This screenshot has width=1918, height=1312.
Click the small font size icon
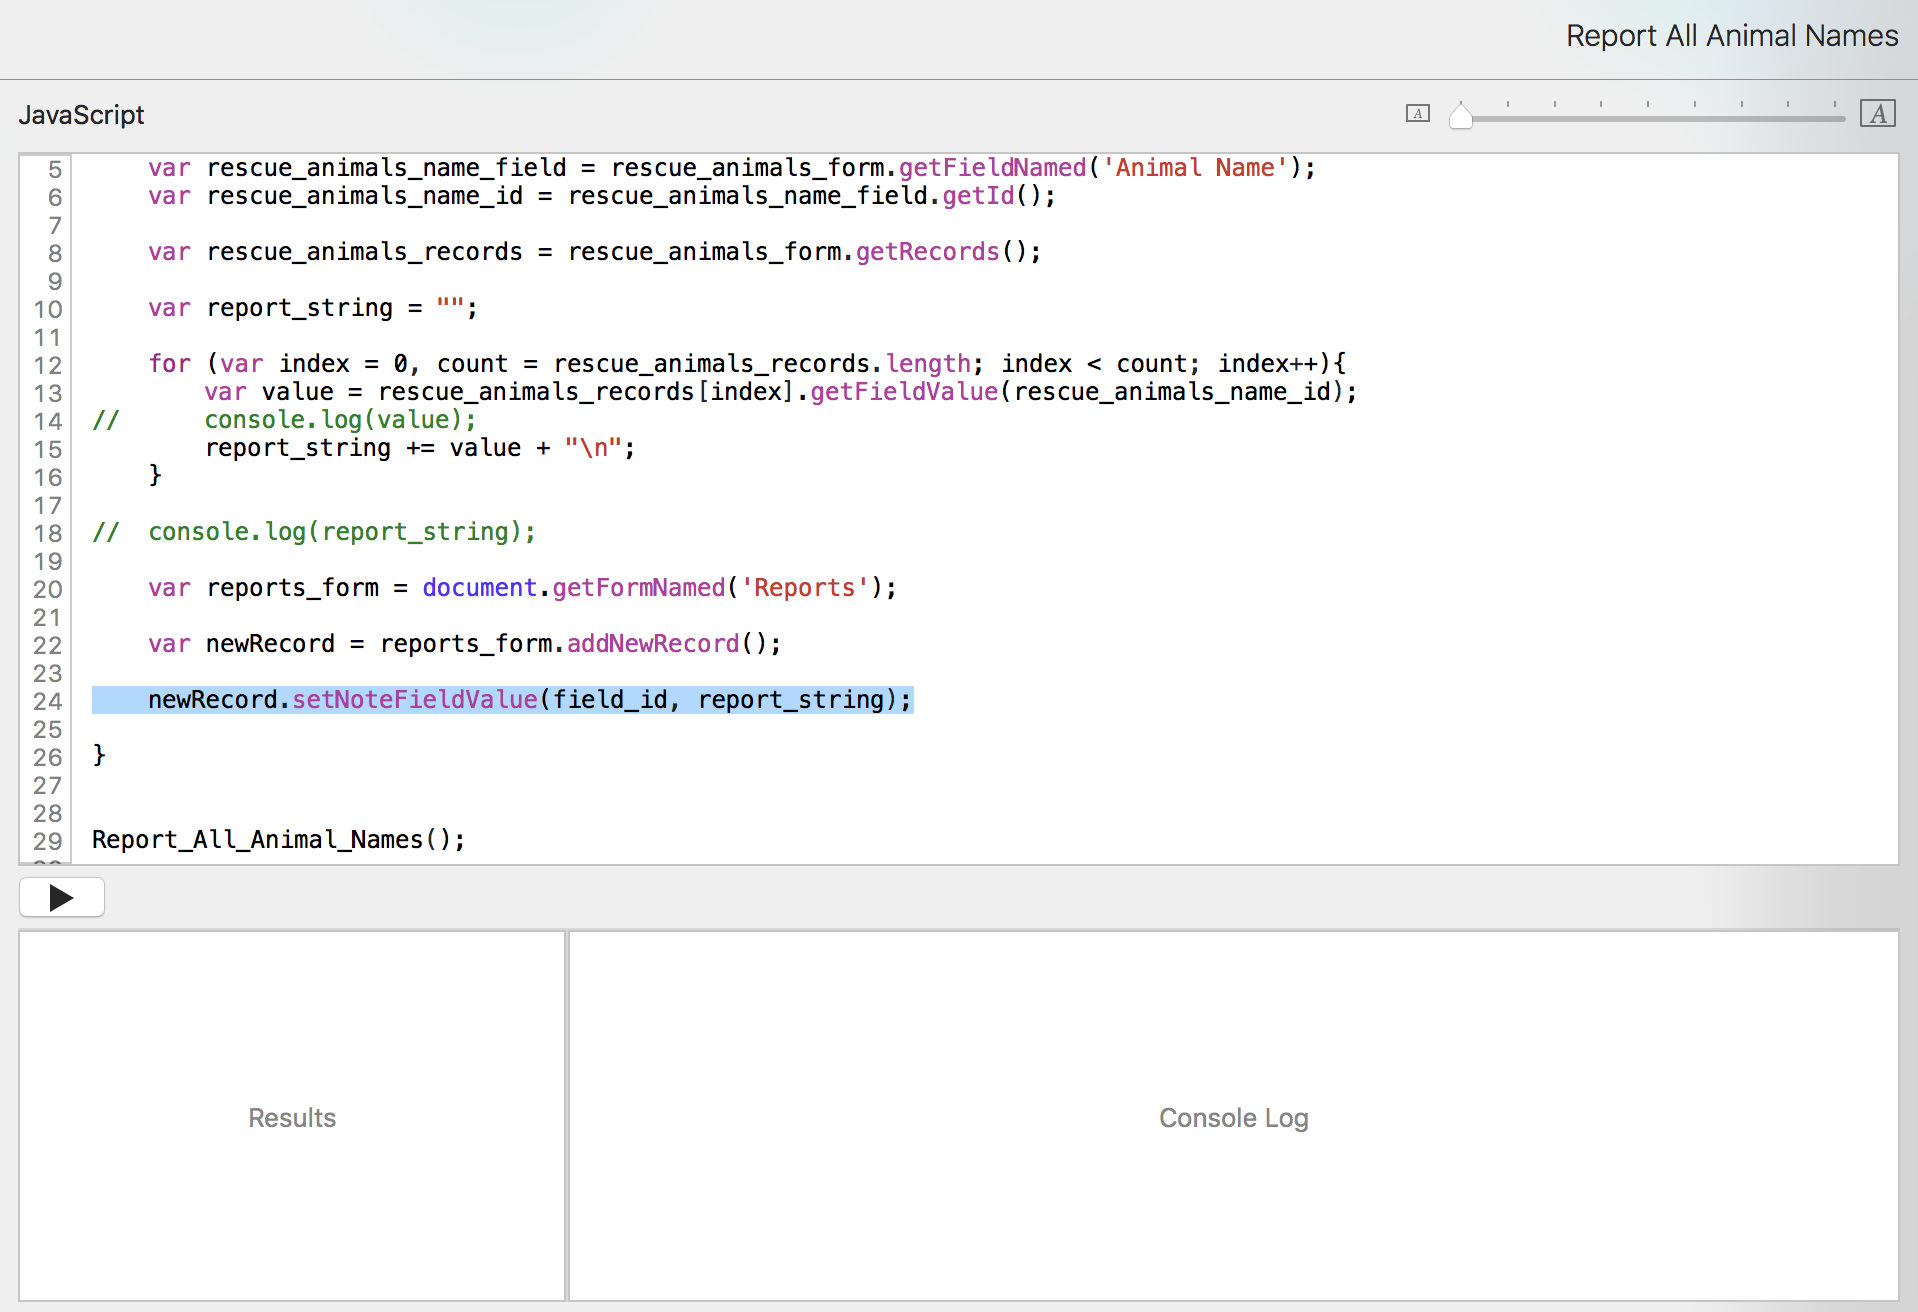click(1417, 114)
